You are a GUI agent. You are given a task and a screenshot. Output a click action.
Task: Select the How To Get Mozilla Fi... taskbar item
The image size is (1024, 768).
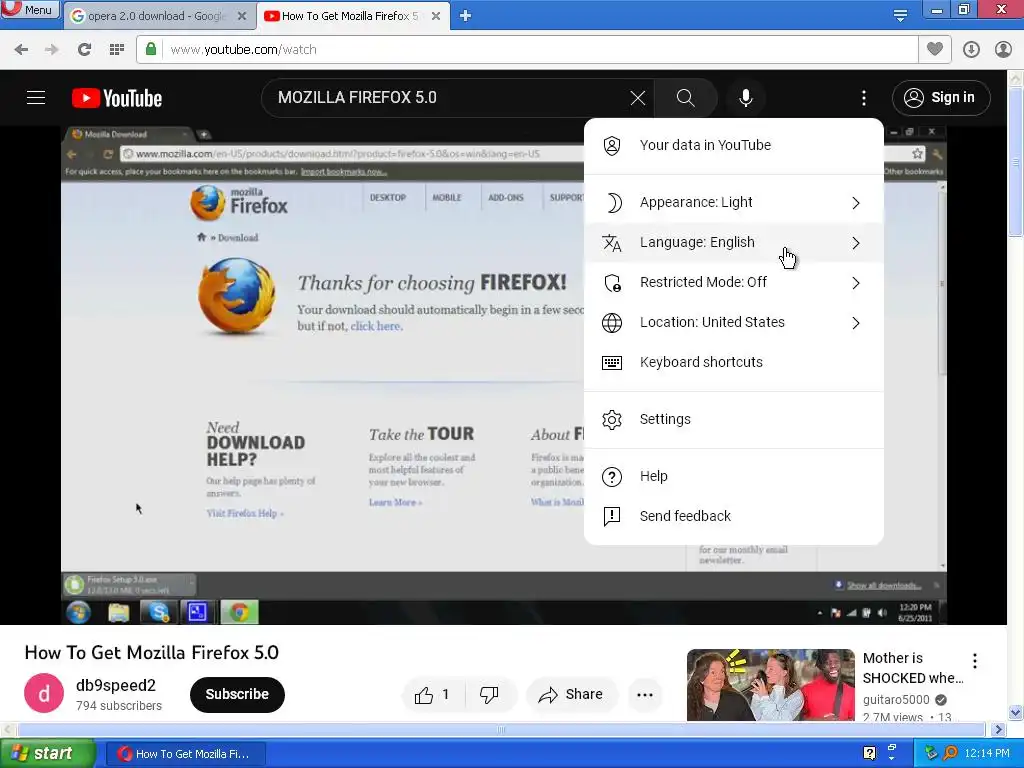coord(186,754)
